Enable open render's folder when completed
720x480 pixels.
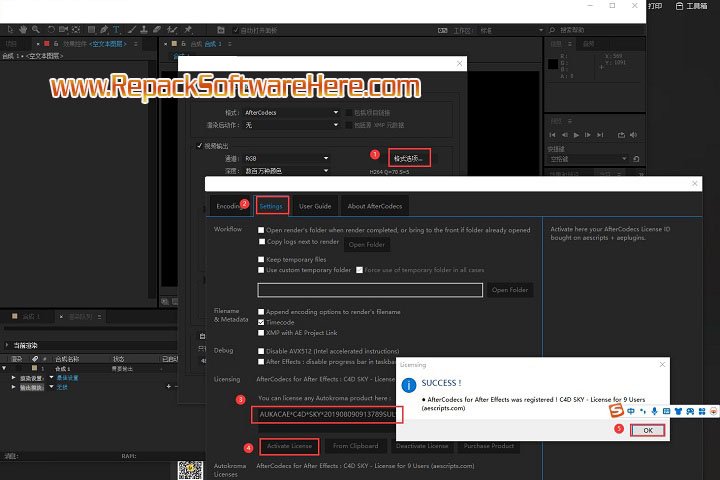tap(261, 230)
